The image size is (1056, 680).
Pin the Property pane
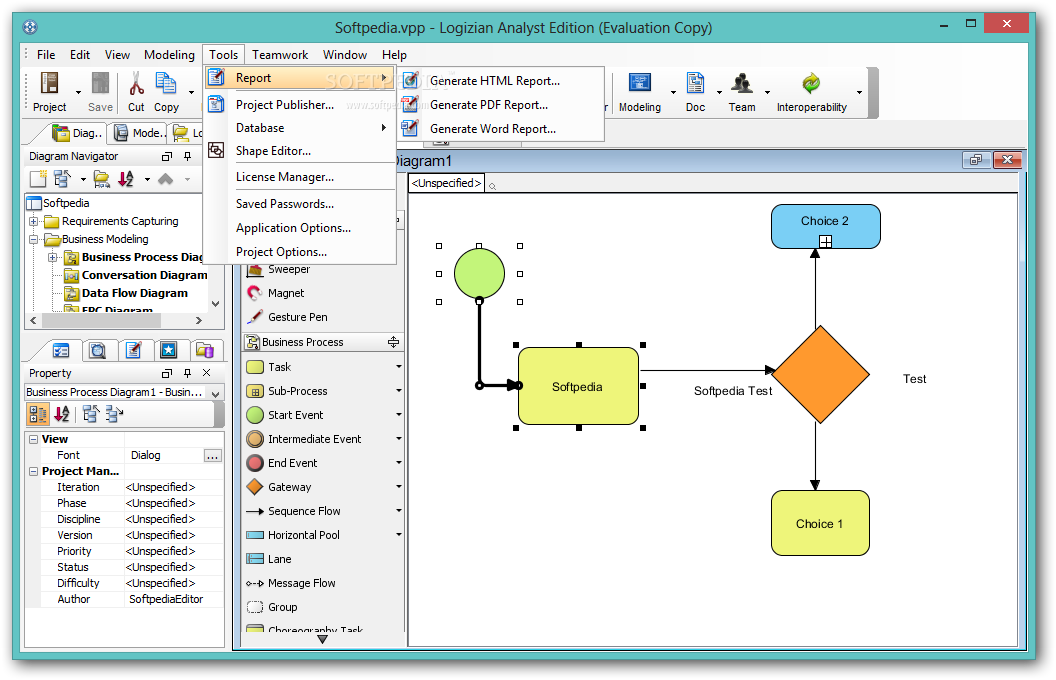click(x=188, y=373)
